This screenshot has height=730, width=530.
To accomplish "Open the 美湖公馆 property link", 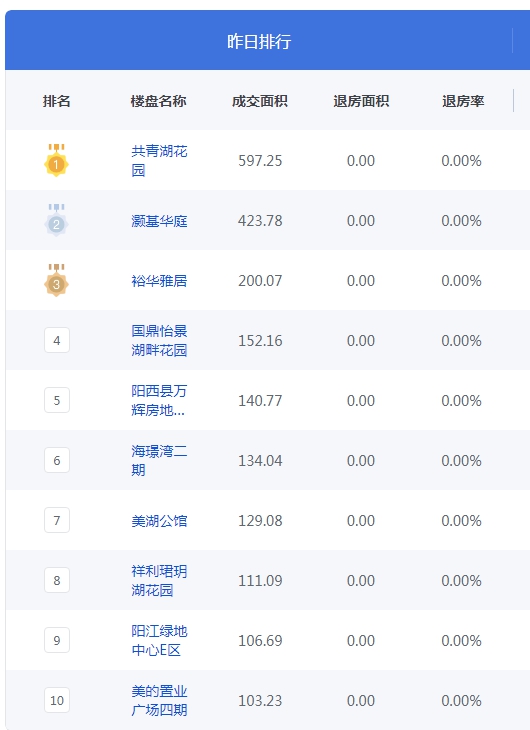I will (159, 520).
